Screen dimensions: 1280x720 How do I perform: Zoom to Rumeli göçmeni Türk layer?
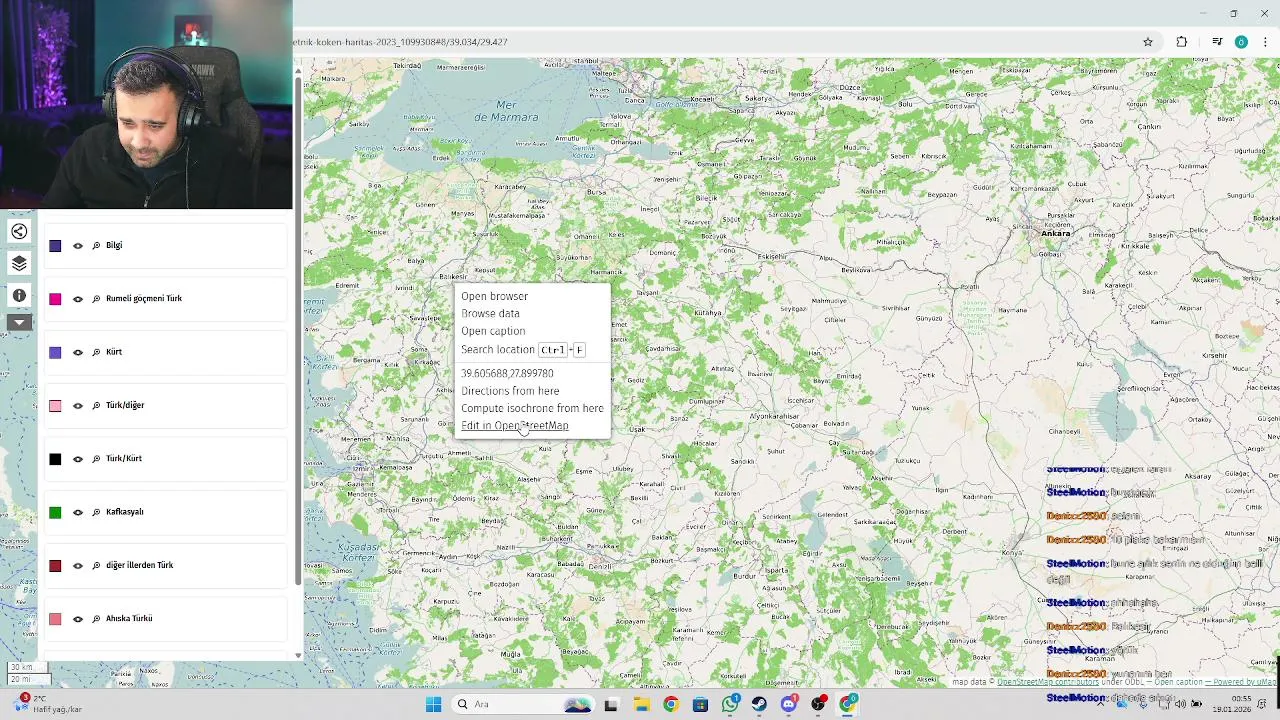[96, 298]
